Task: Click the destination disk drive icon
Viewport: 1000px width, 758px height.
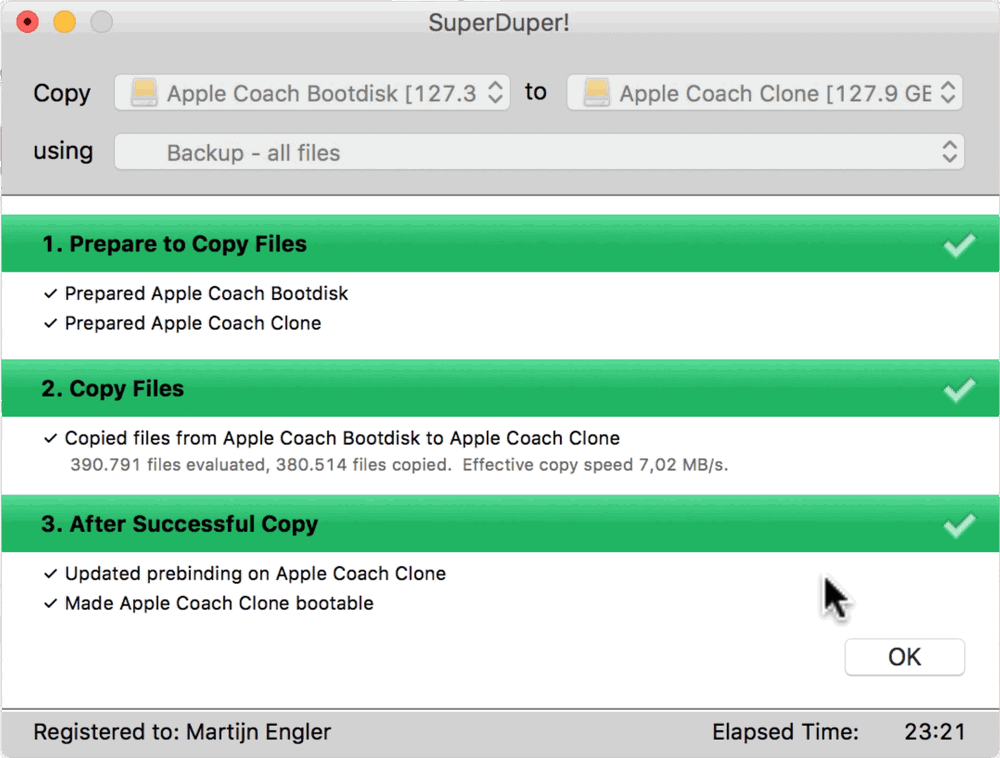Action: (597, 92)
